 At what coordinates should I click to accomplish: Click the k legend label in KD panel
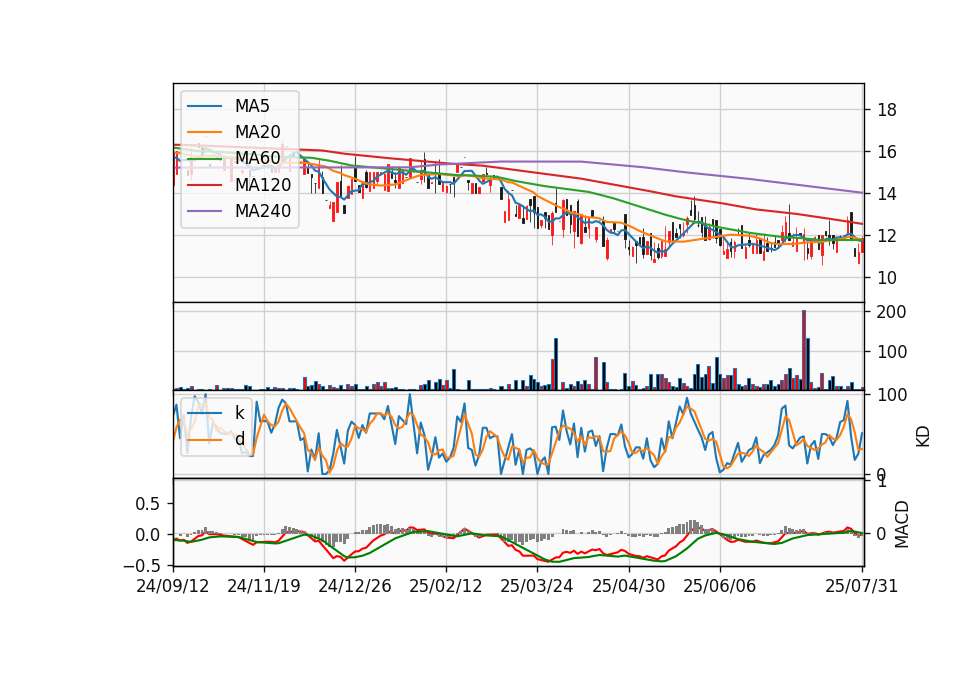(239, 413)
